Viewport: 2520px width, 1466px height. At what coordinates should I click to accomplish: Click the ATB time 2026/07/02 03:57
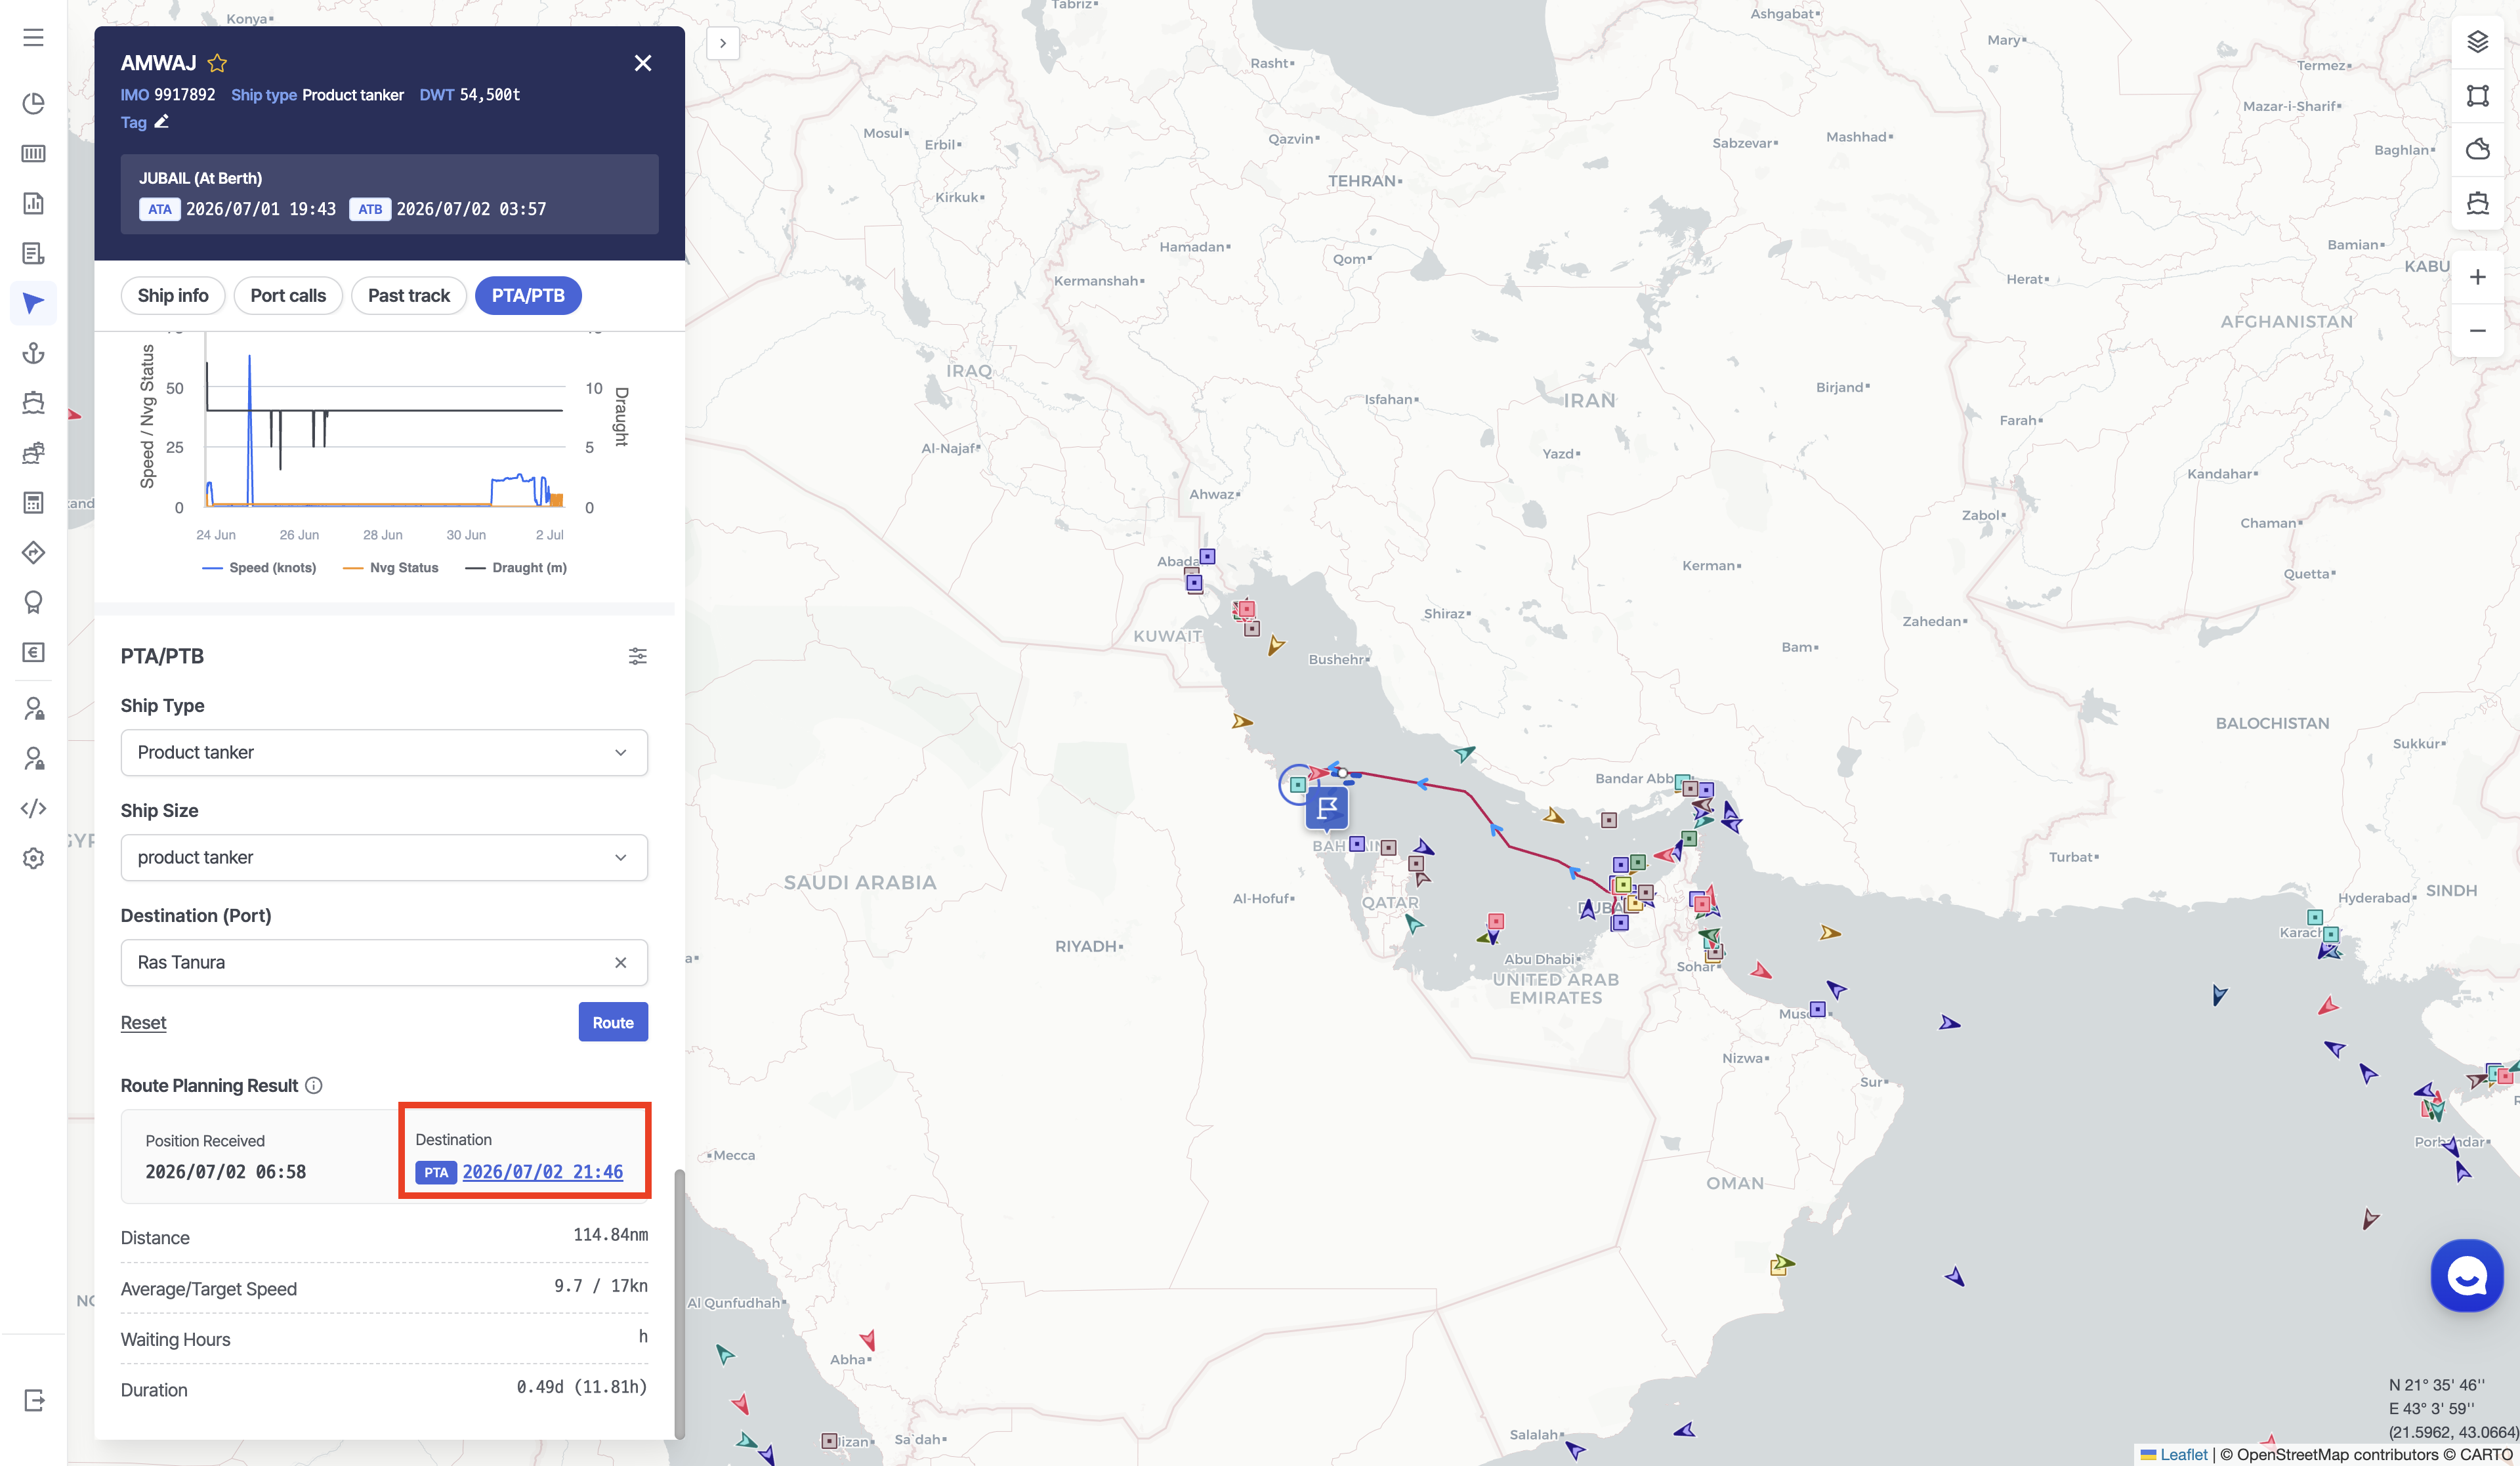471,209
